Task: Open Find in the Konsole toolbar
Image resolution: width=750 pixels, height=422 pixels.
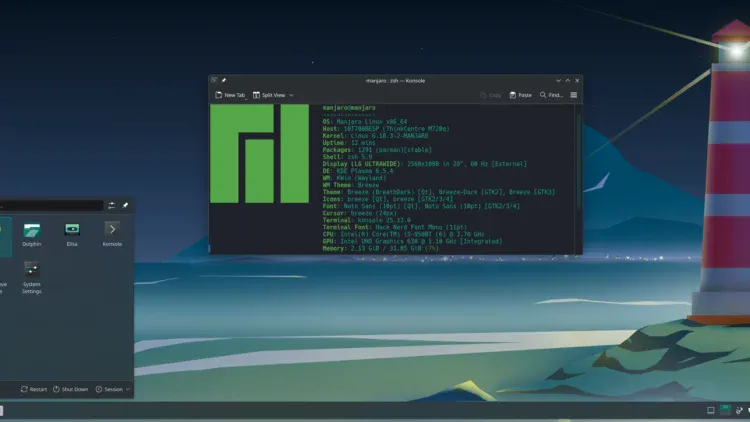Action: pos(552,95)
